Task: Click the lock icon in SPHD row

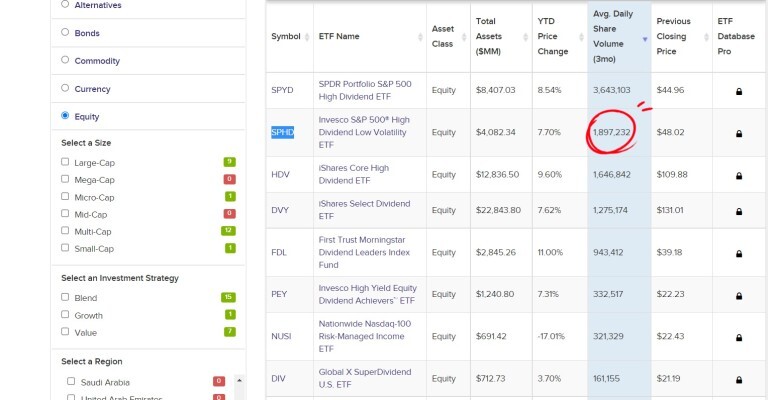Action: coord(738,133)
